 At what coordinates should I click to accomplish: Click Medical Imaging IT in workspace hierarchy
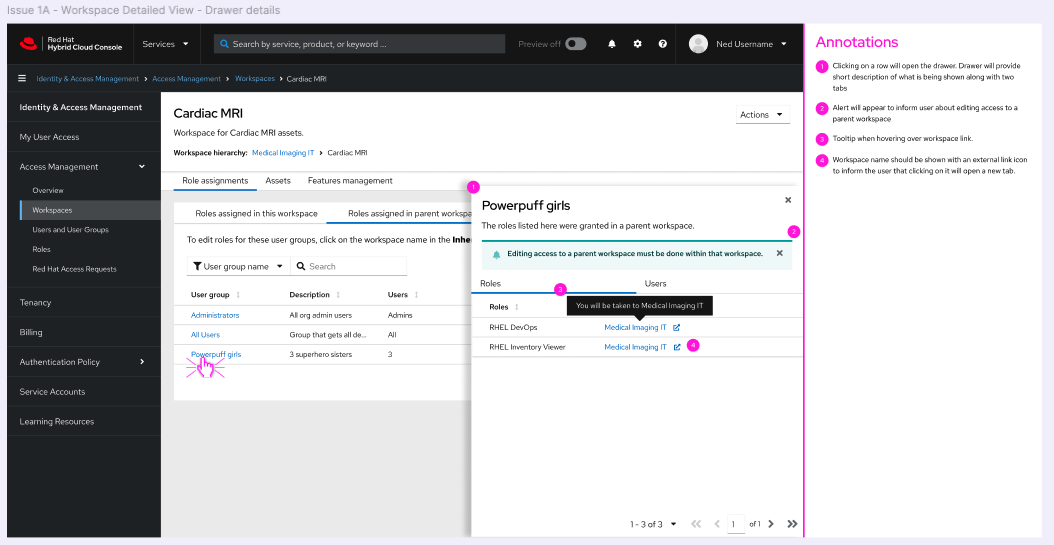pos(282,153)
